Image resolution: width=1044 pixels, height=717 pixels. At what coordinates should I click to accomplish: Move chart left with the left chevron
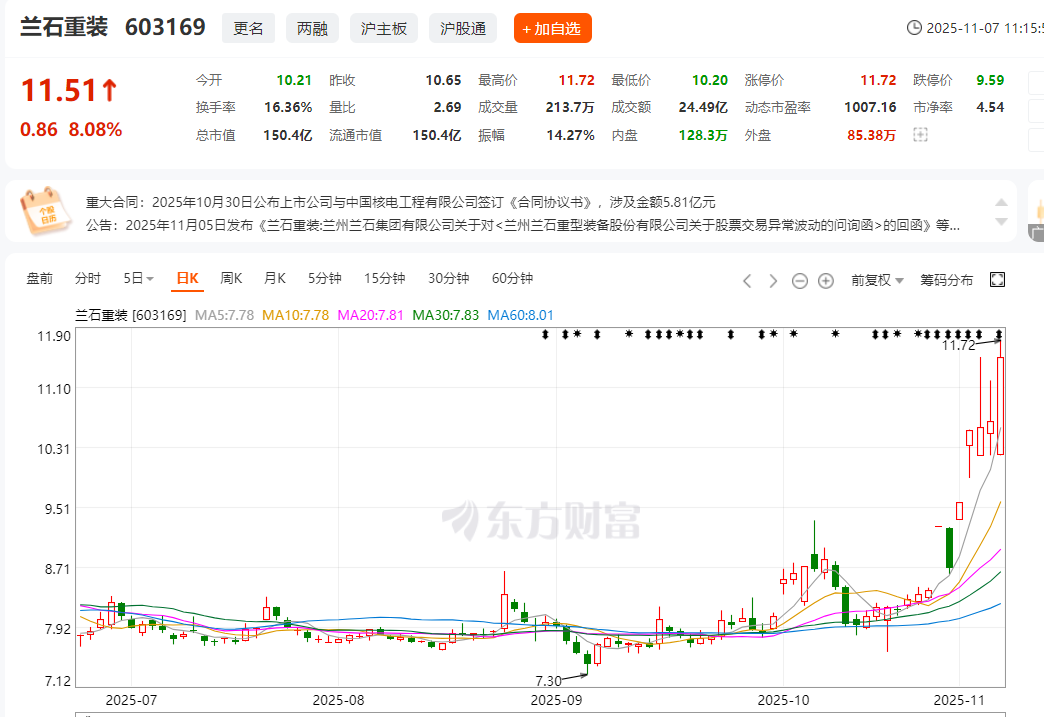coord(747,281)
